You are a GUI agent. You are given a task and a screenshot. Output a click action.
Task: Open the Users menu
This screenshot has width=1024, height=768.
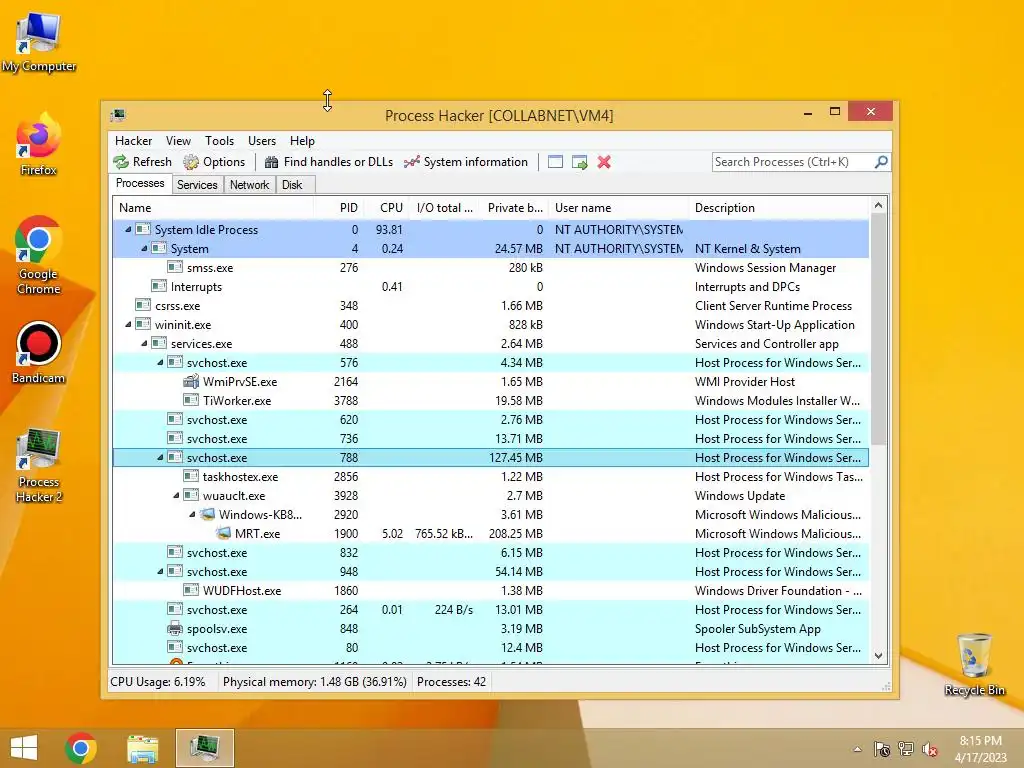click(262, 140)
